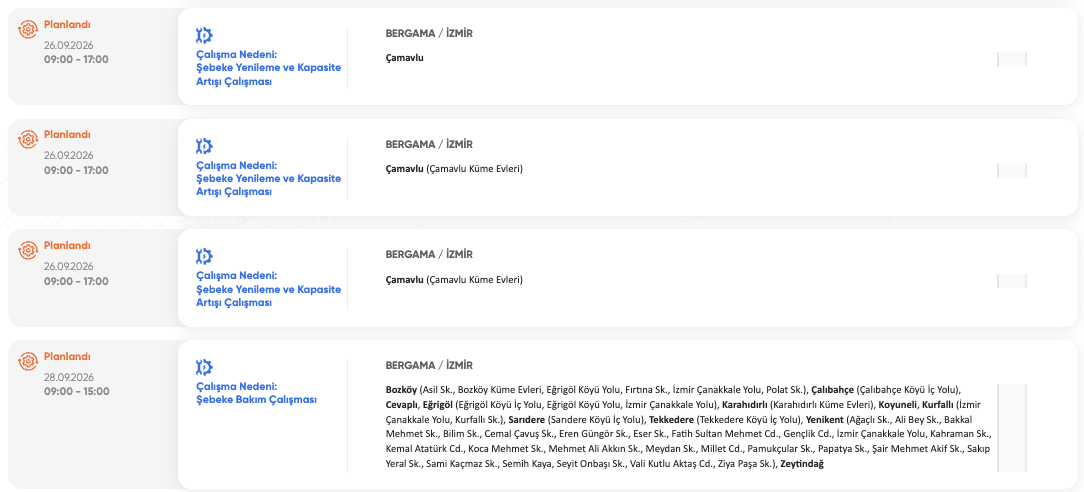Select the BERGAMA / İZMİR heading of the maintenance card
Image resolution: width=1084 pixels, height=492 pixels.
[429, 365]
